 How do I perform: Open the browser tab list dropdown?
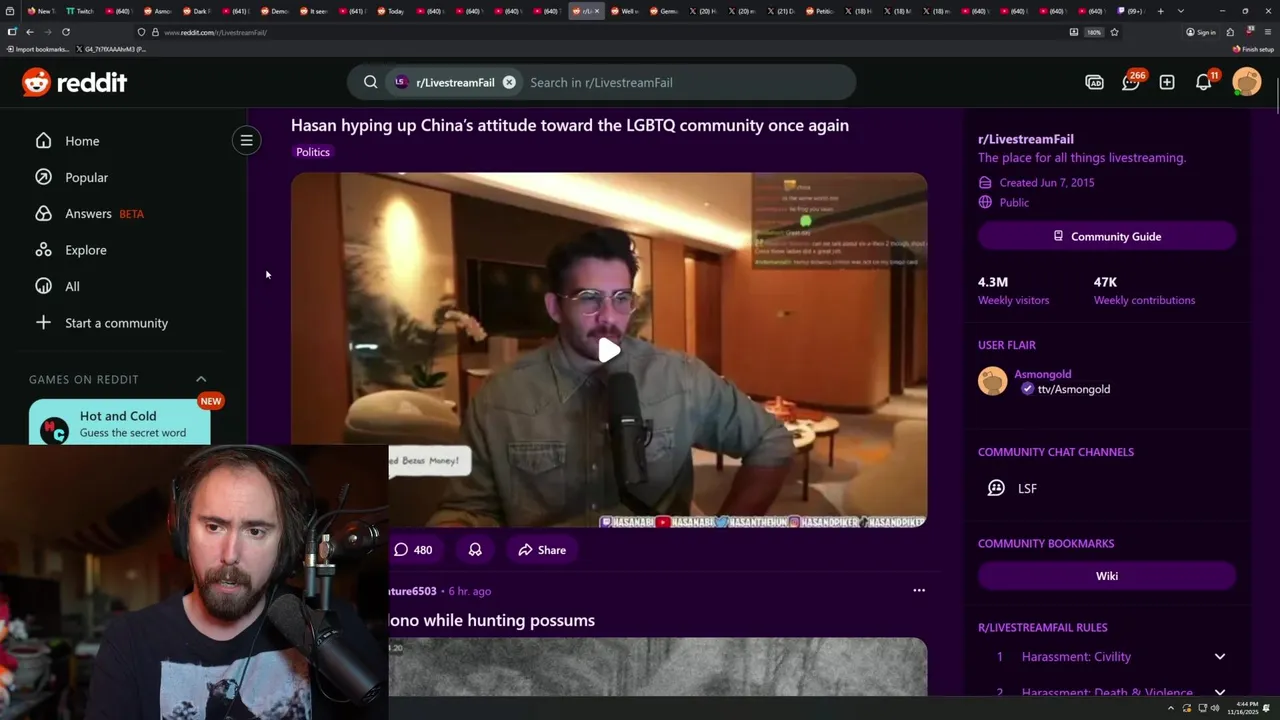(1181, 11)
